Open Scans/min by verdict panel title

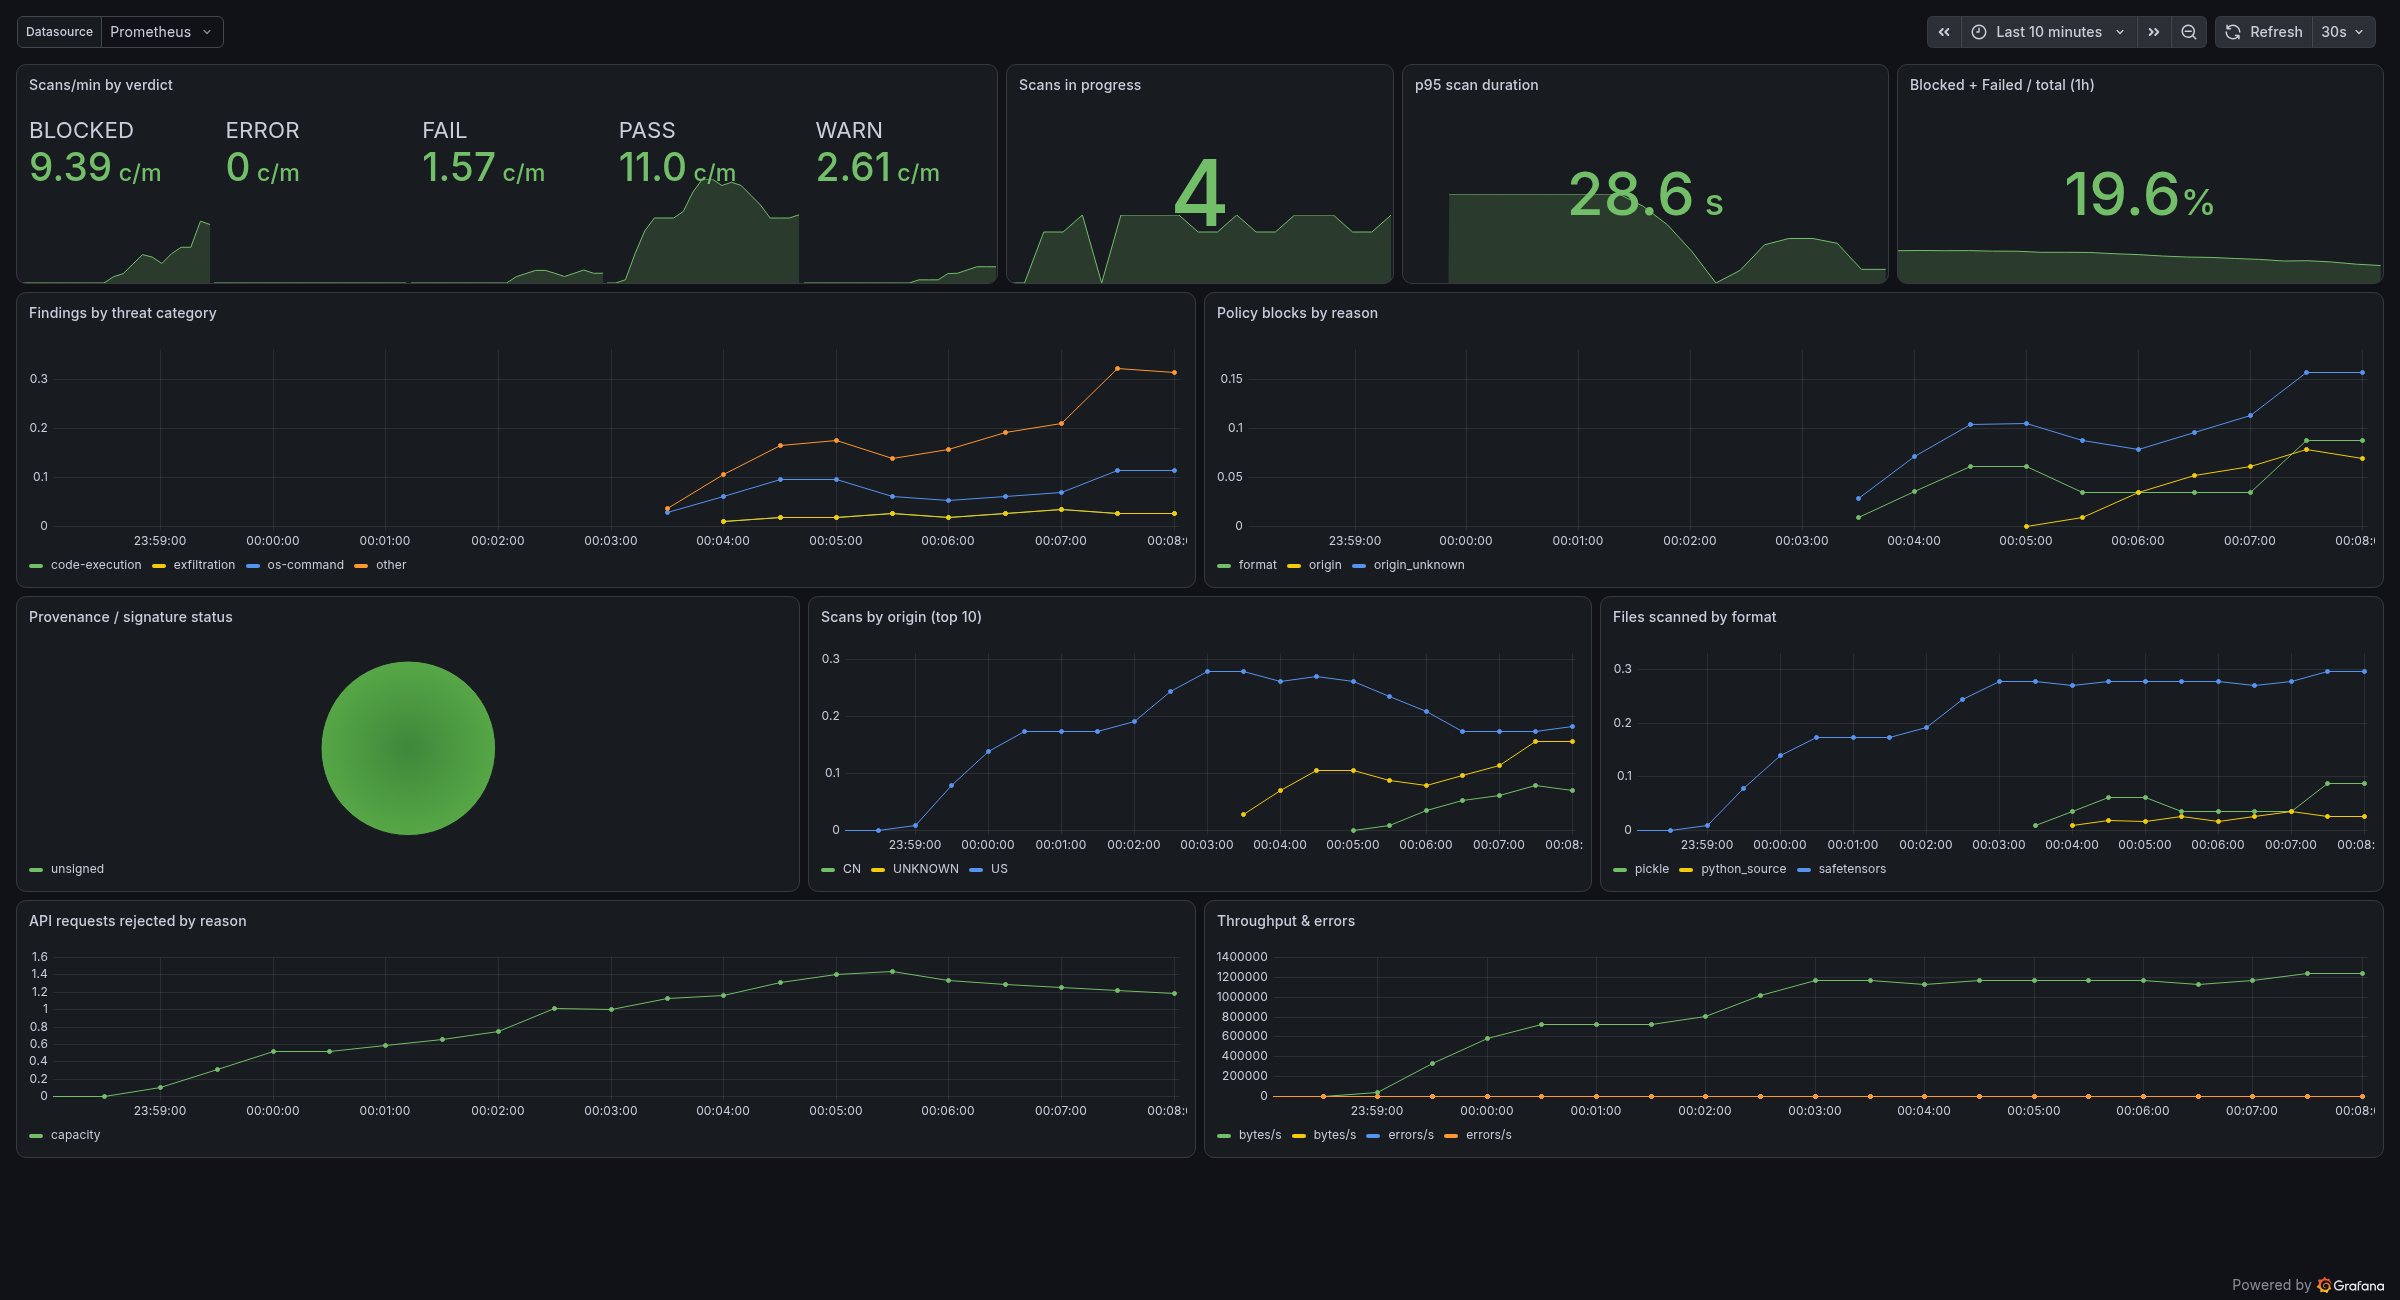tap(101, 85)
